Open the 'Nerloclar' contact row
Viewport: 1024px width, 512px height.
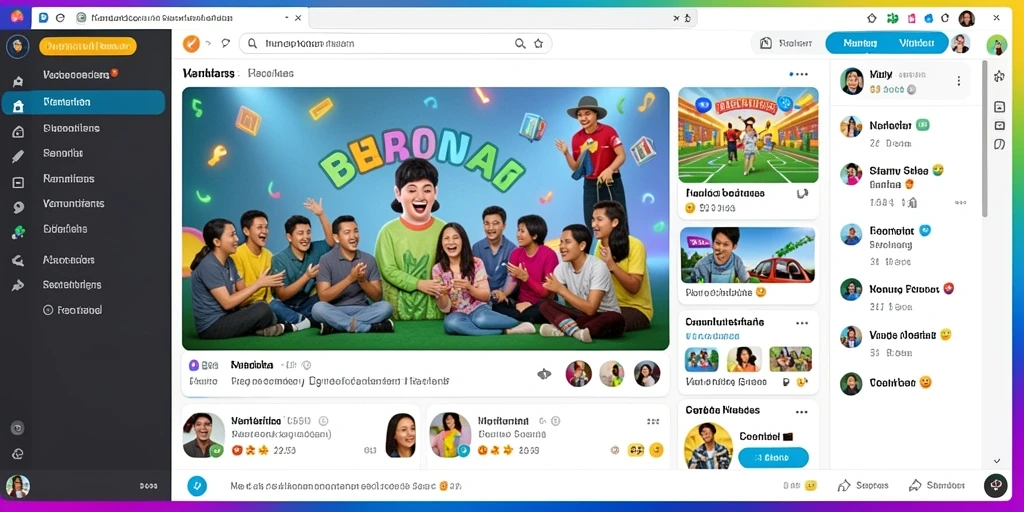tap(905, 133)
